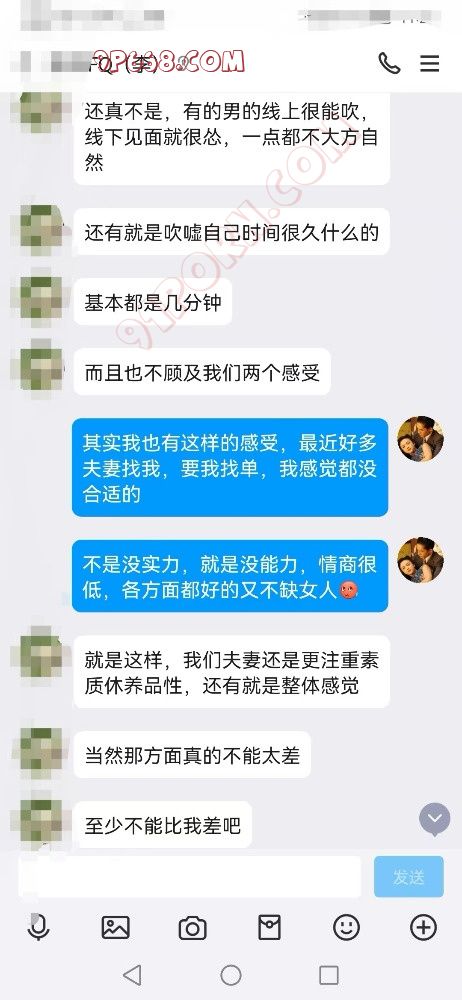Tap the microphone voice input icon

pyautogui.click(x=38, y=927)
